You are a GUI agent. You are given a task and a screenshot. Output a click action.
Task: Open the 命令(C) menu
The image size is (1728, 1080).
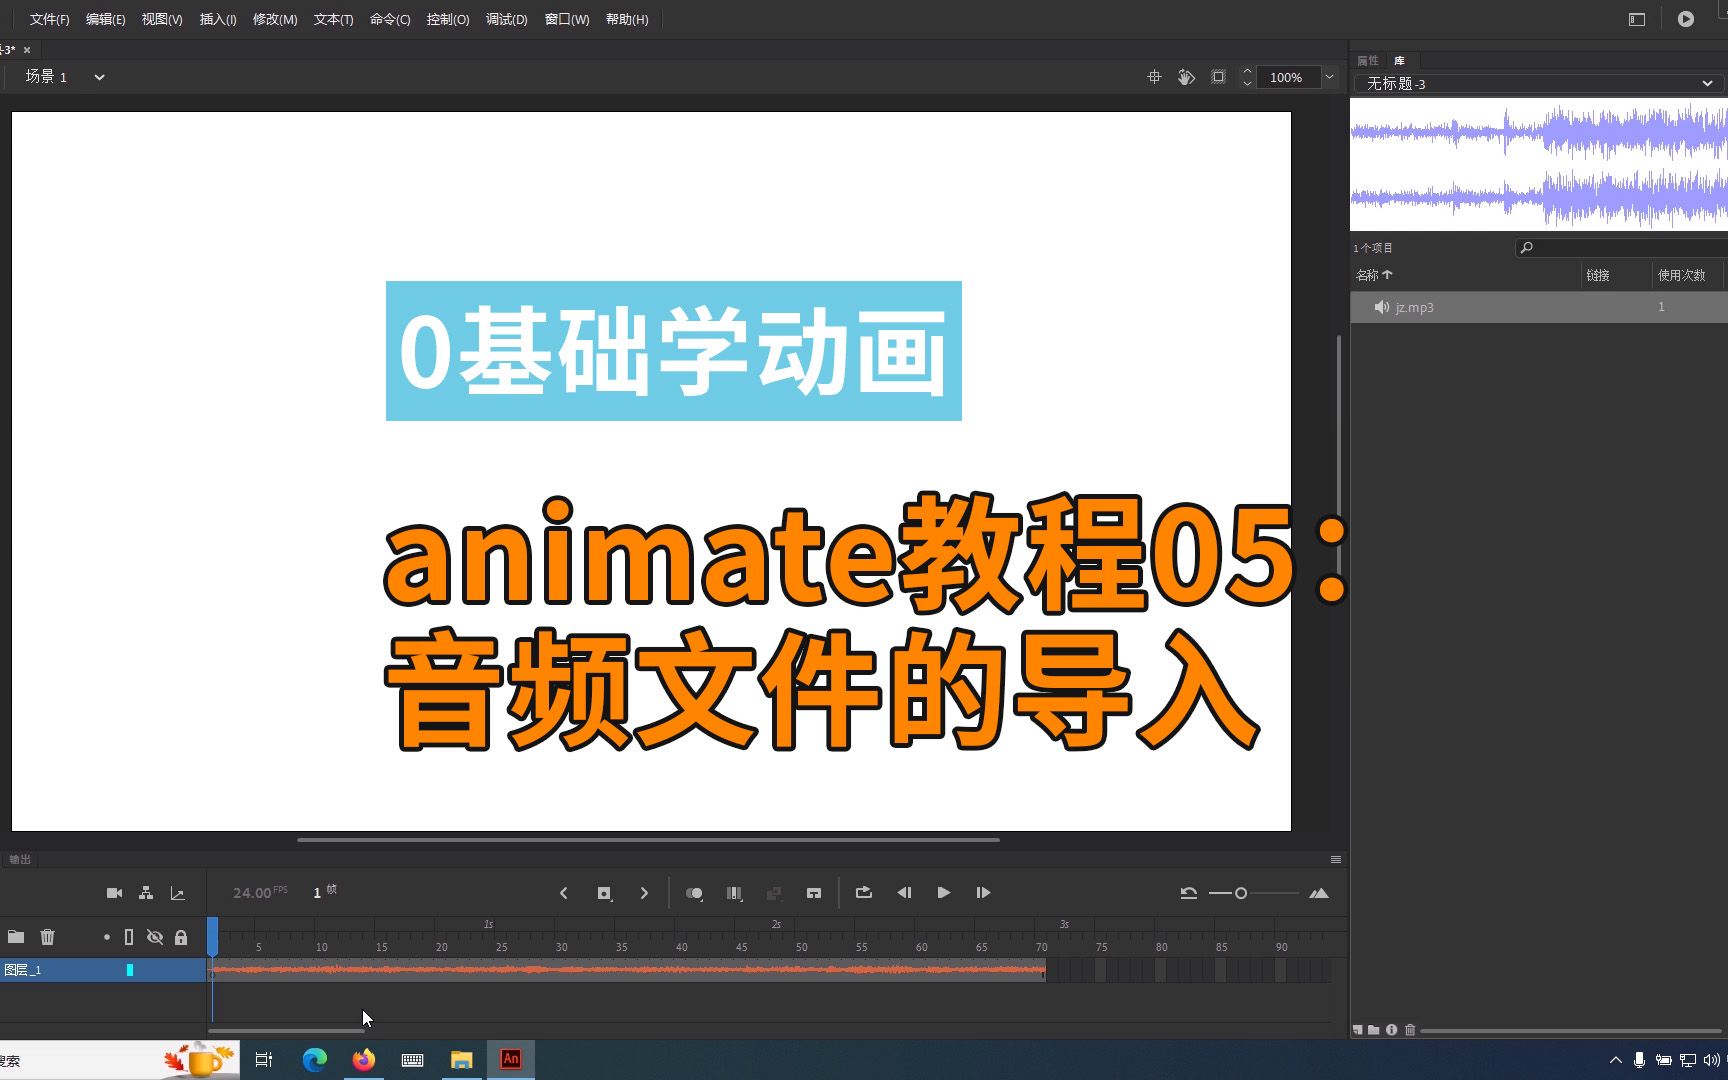point(390,19)
